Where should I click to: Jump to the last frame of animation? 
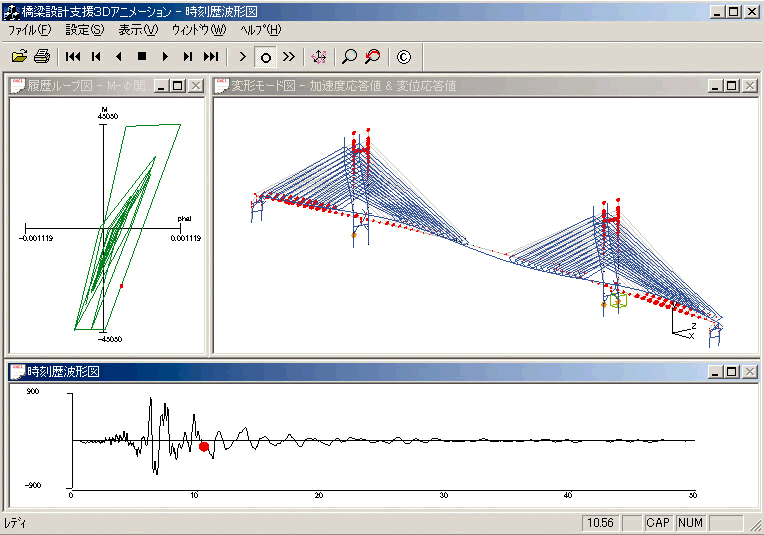[x=211, y=57]
